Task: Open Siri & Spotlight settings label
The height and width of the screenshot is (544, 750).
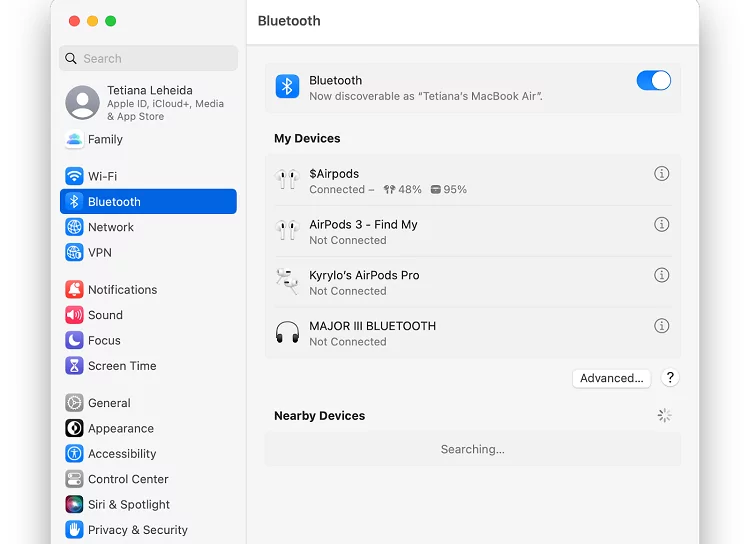Action: (x=129, y=504)
